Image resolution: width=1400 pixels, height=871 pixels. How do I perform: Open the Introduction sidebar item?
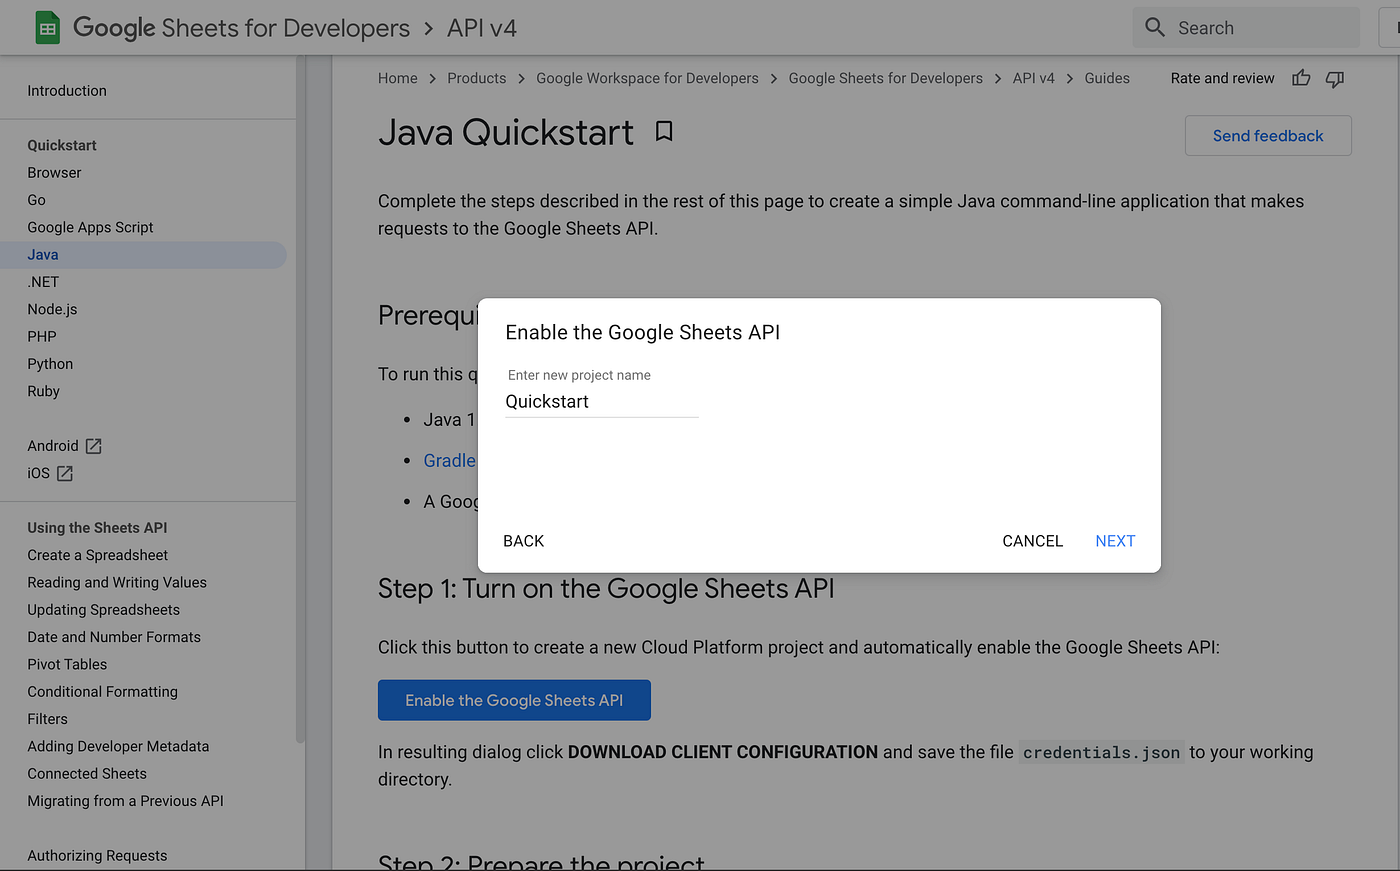point(67,90)
